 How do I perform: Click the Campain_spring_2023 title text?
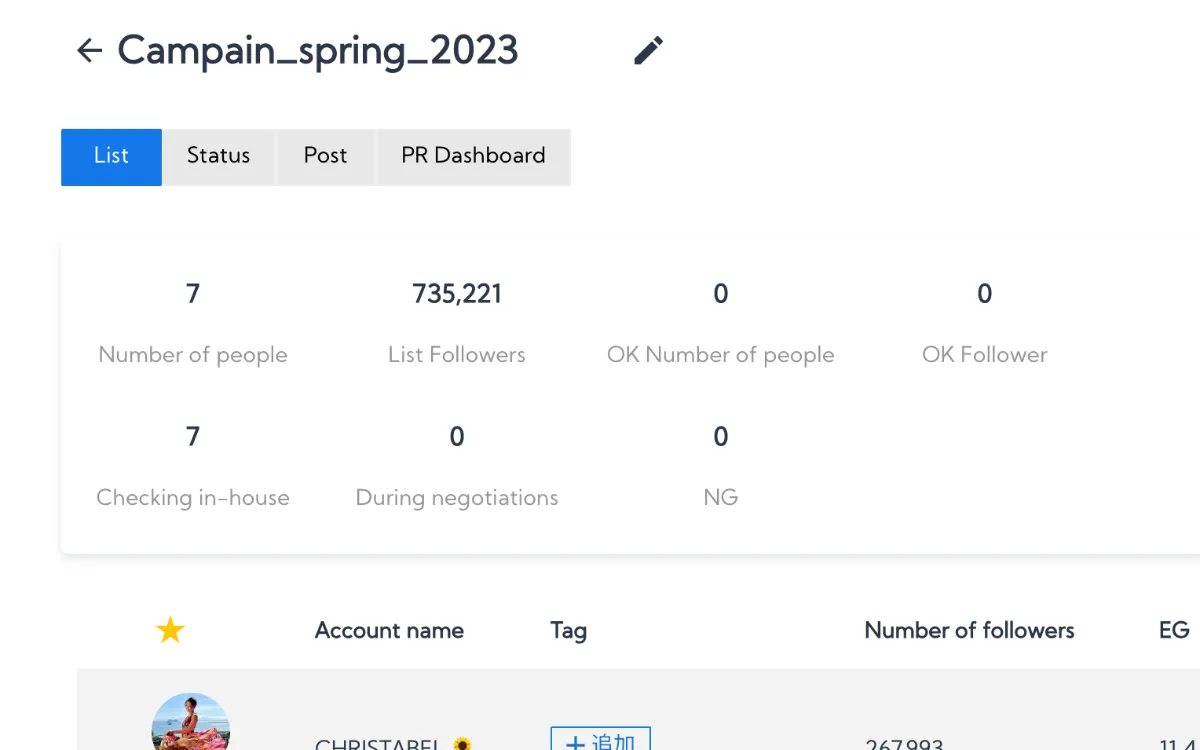pyautogui.click(x=318, y=51)
